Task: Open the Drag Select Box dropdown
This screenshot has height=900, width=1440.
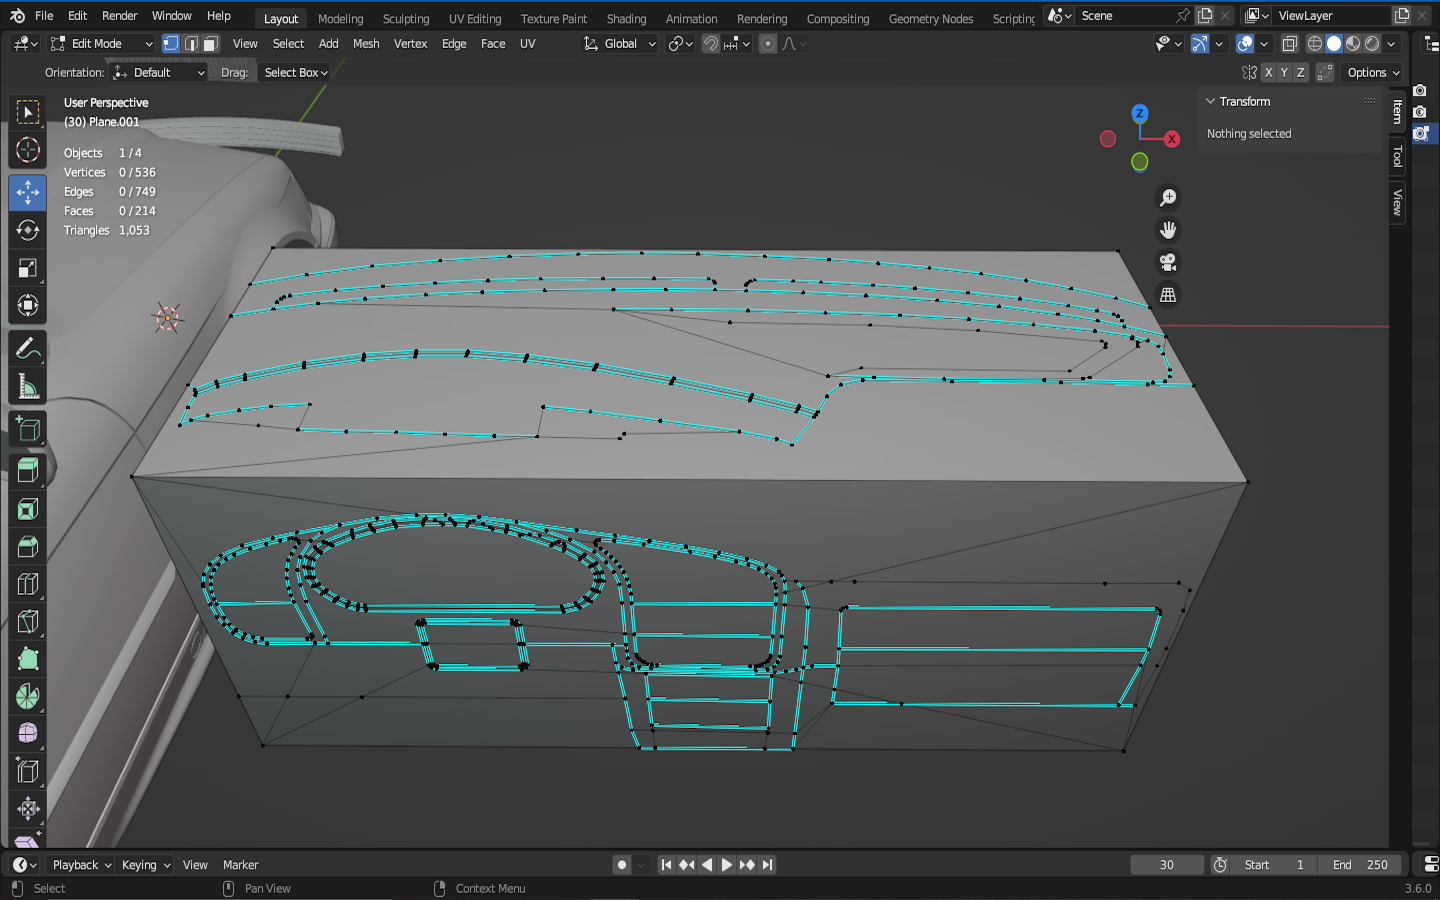Action: pyautogui.click(x=295, y=73)
